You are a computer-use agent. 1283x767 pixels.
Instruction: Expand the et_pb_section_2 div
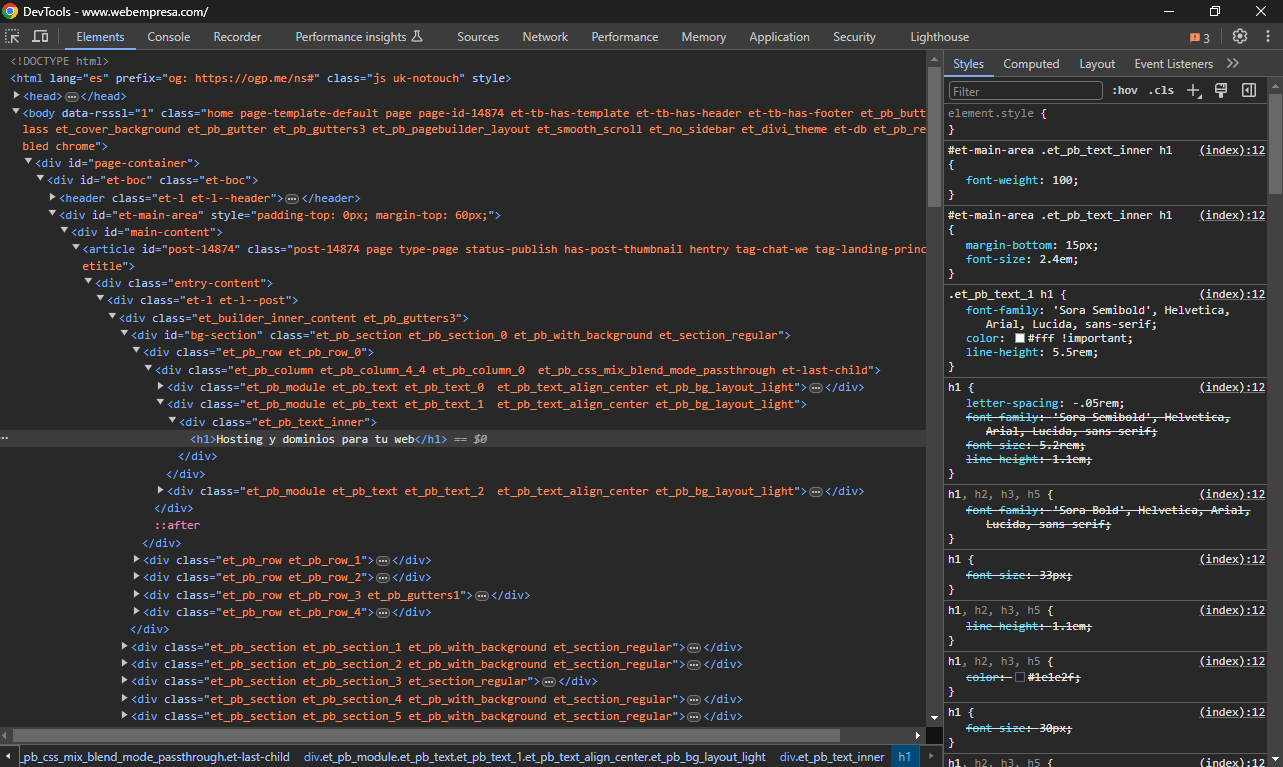coord(124,664)
